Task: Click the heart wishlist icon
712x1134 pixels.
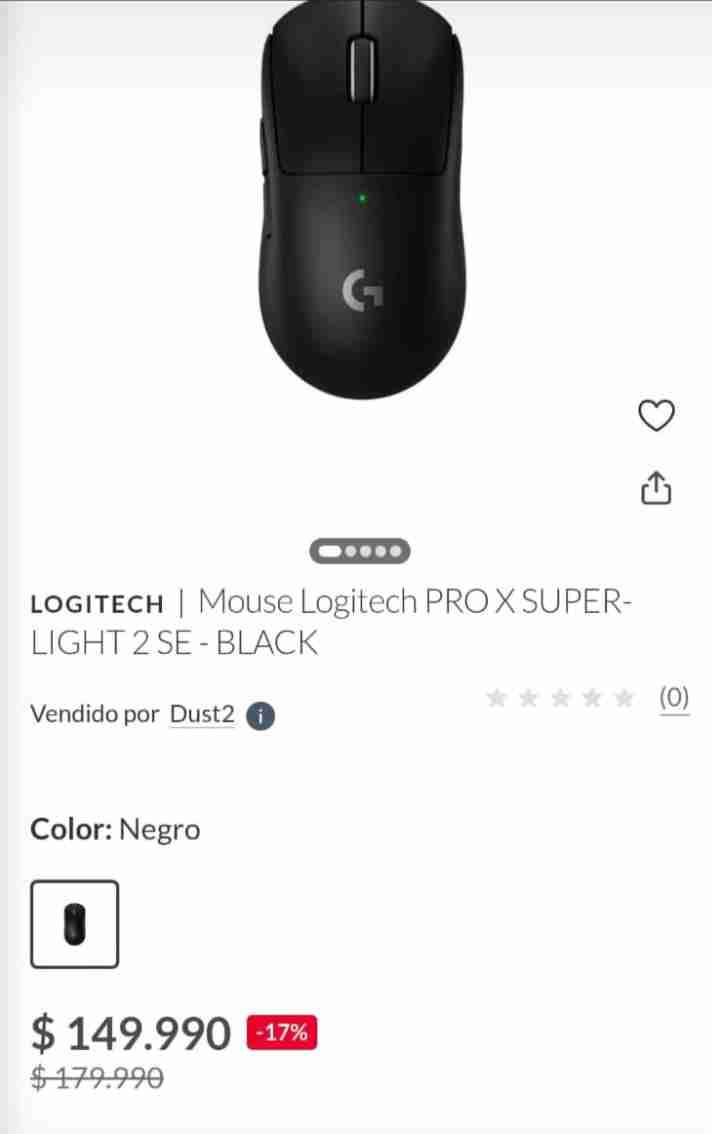Action: (x=657, y=416)
